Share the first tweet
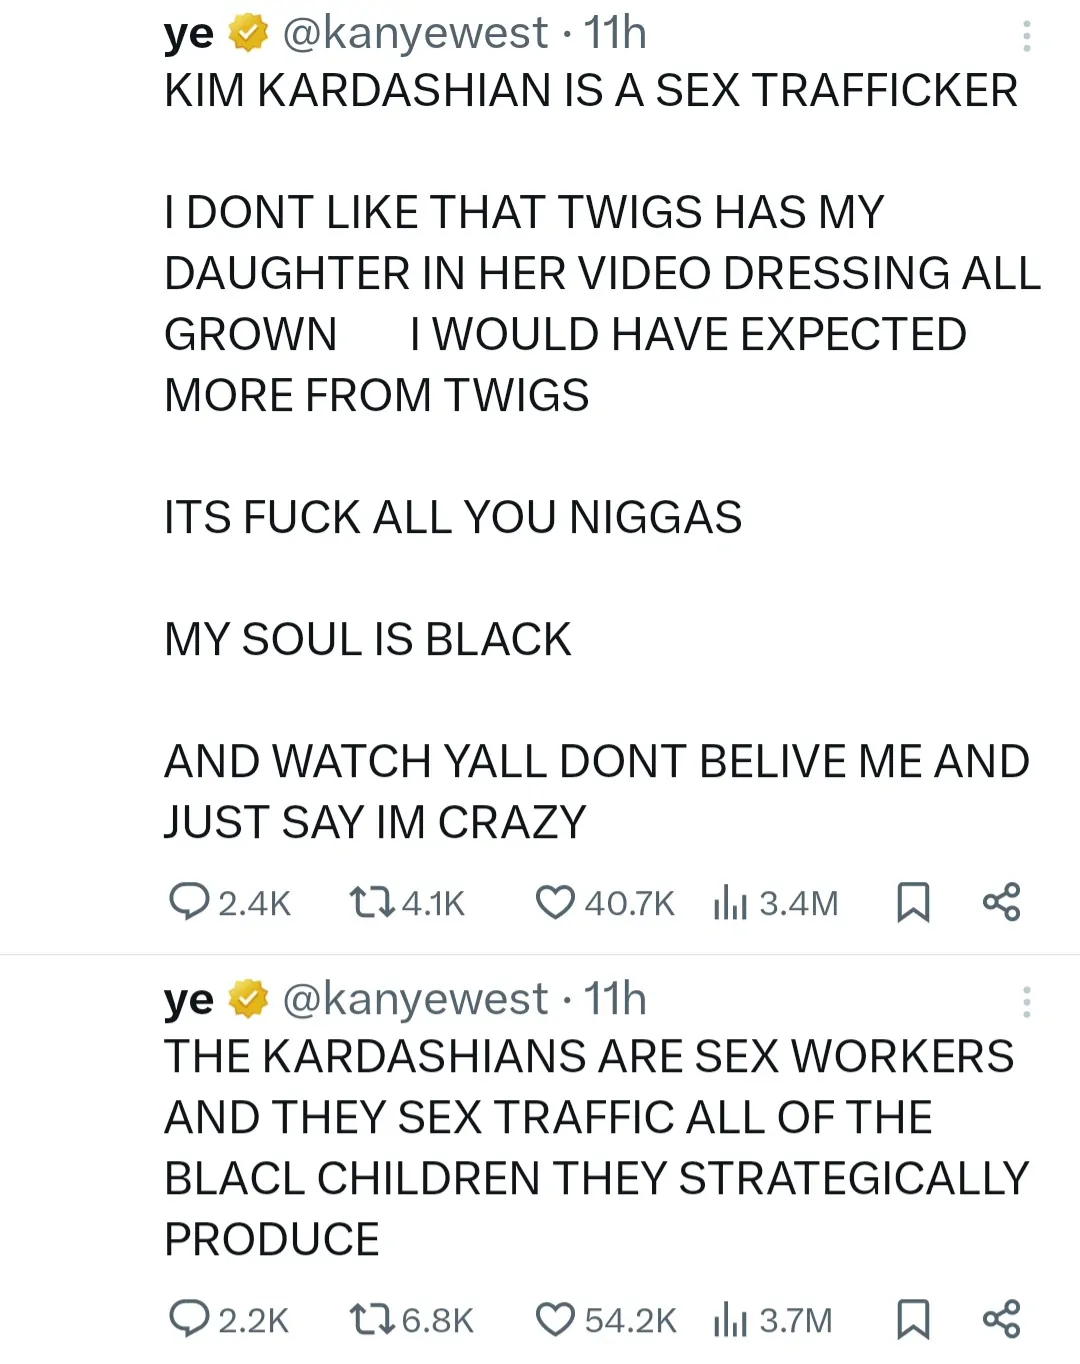This screenshot has height=1364, width=1080. pyautogui.click(x=1001, y=902)
